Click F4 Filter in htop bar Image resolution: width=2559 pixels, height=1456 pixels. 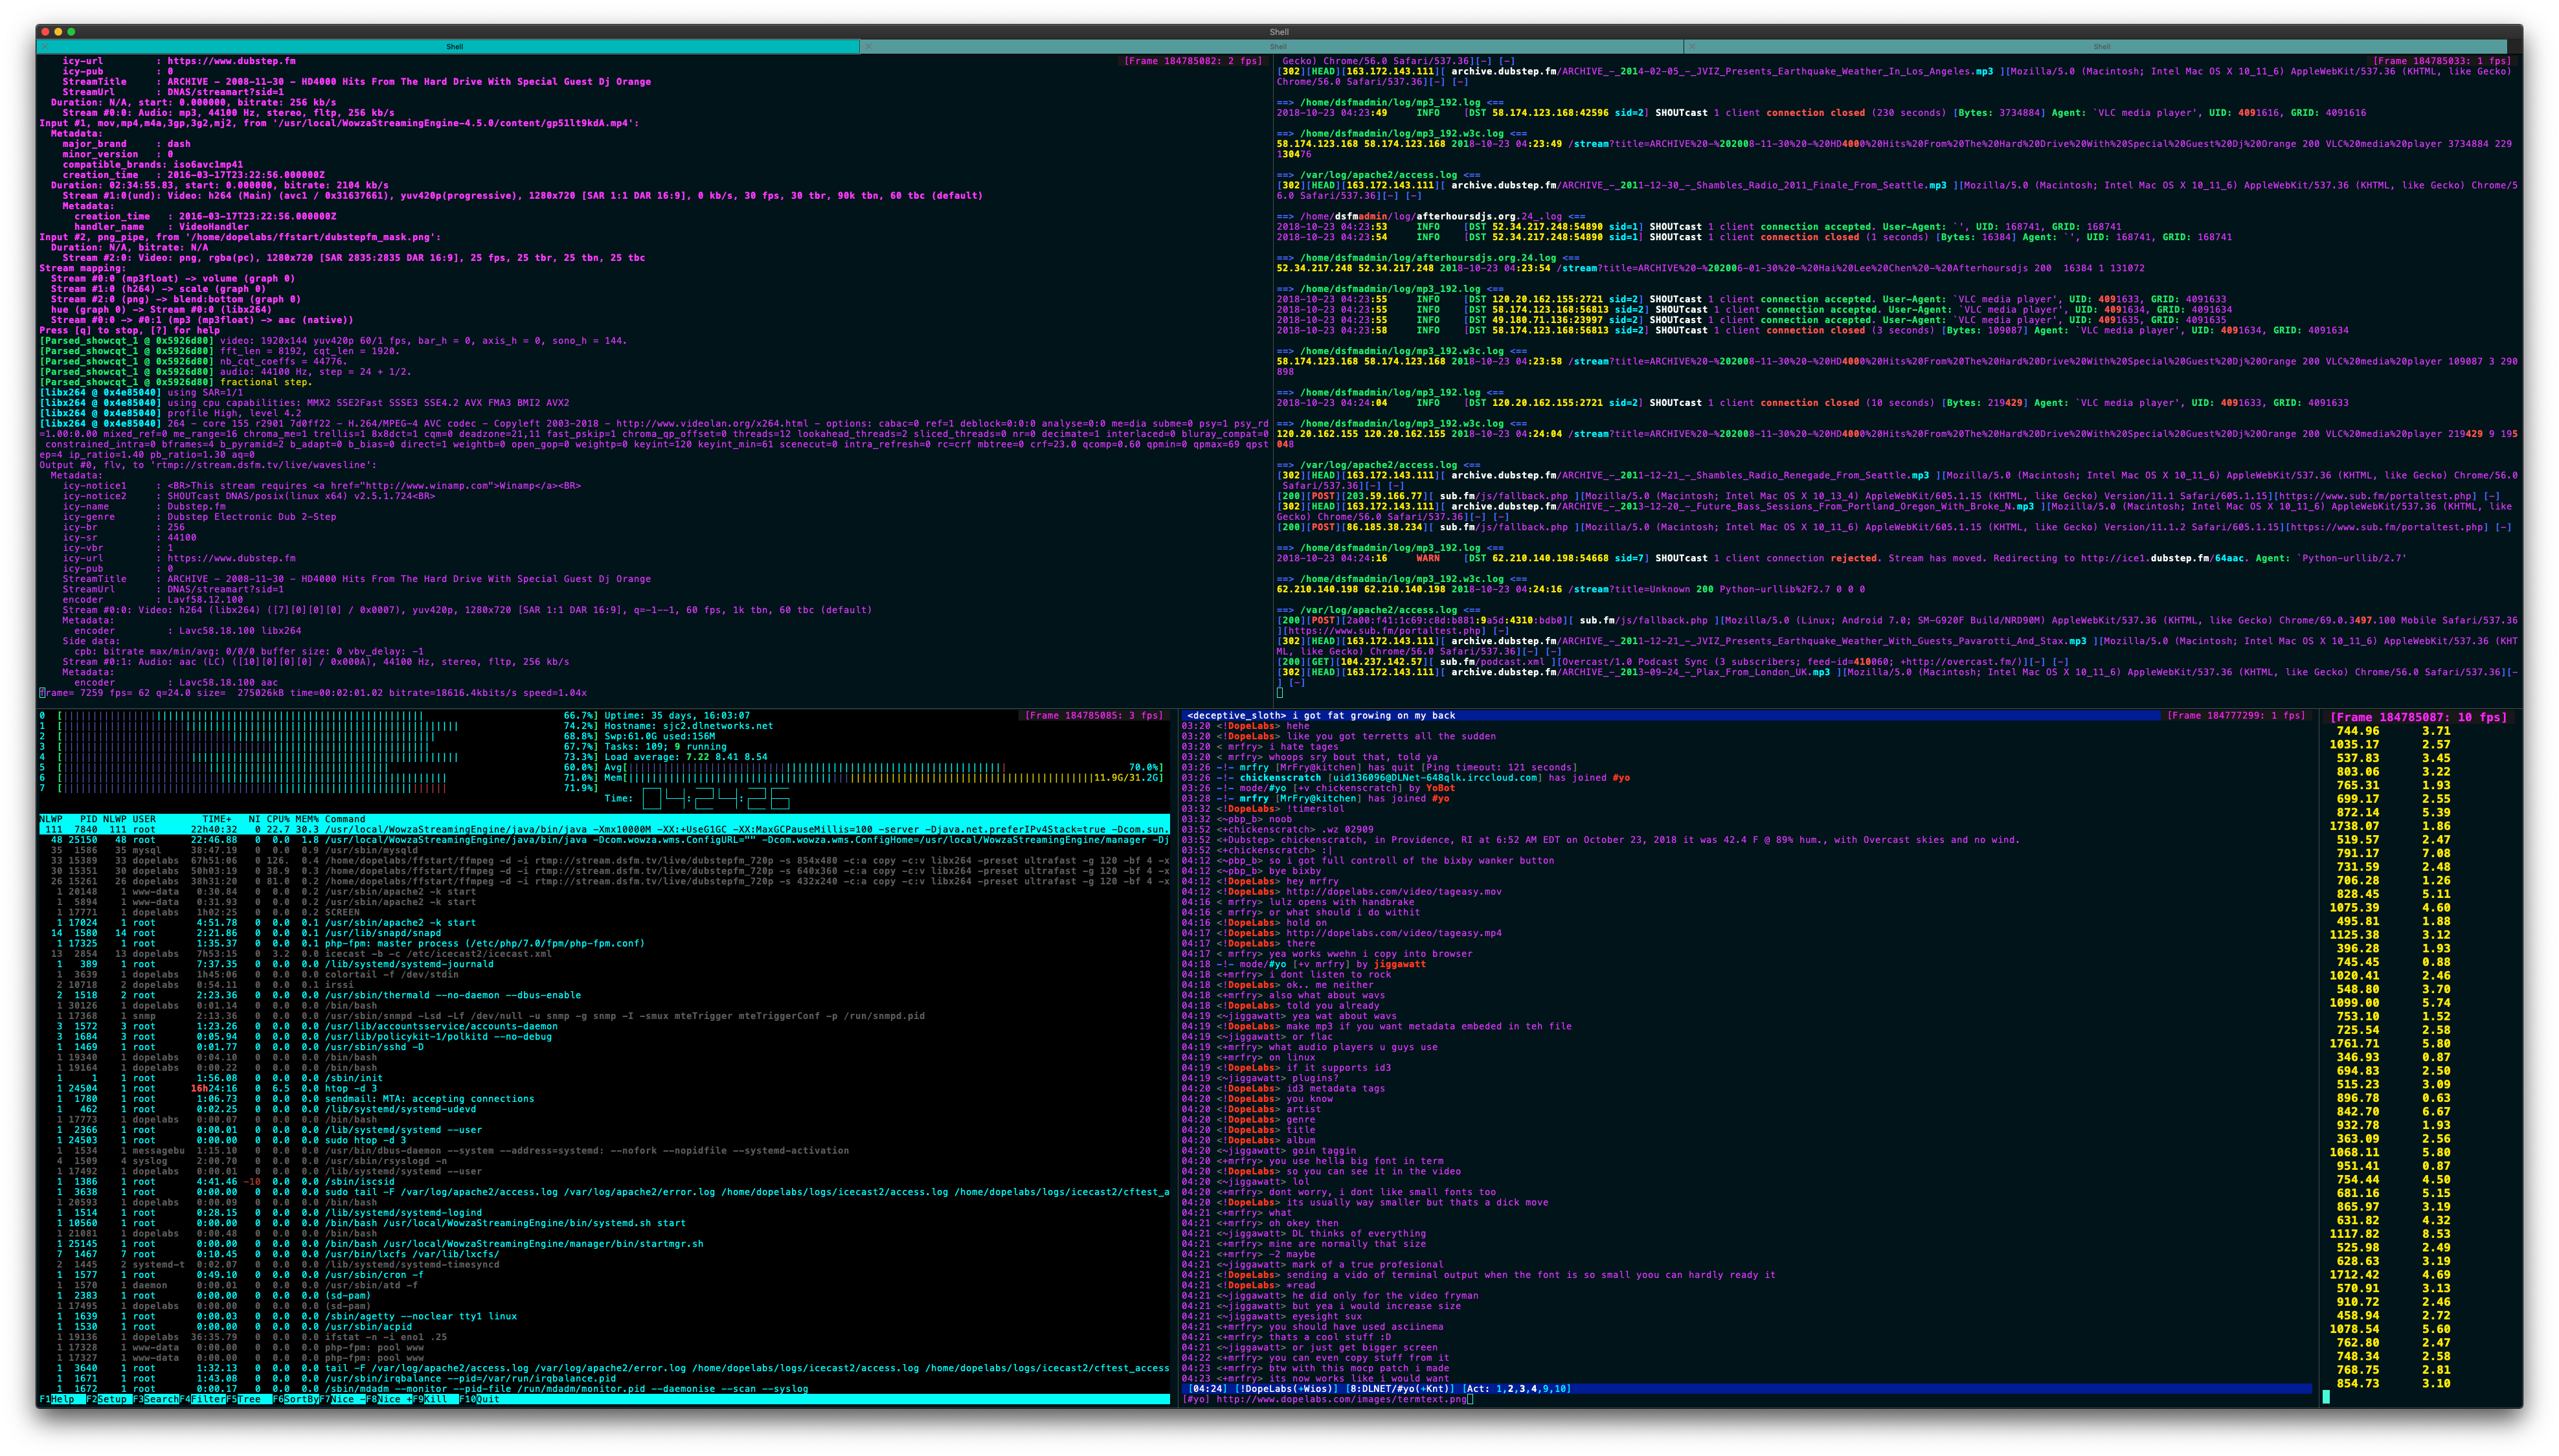tap(203, 1399)
